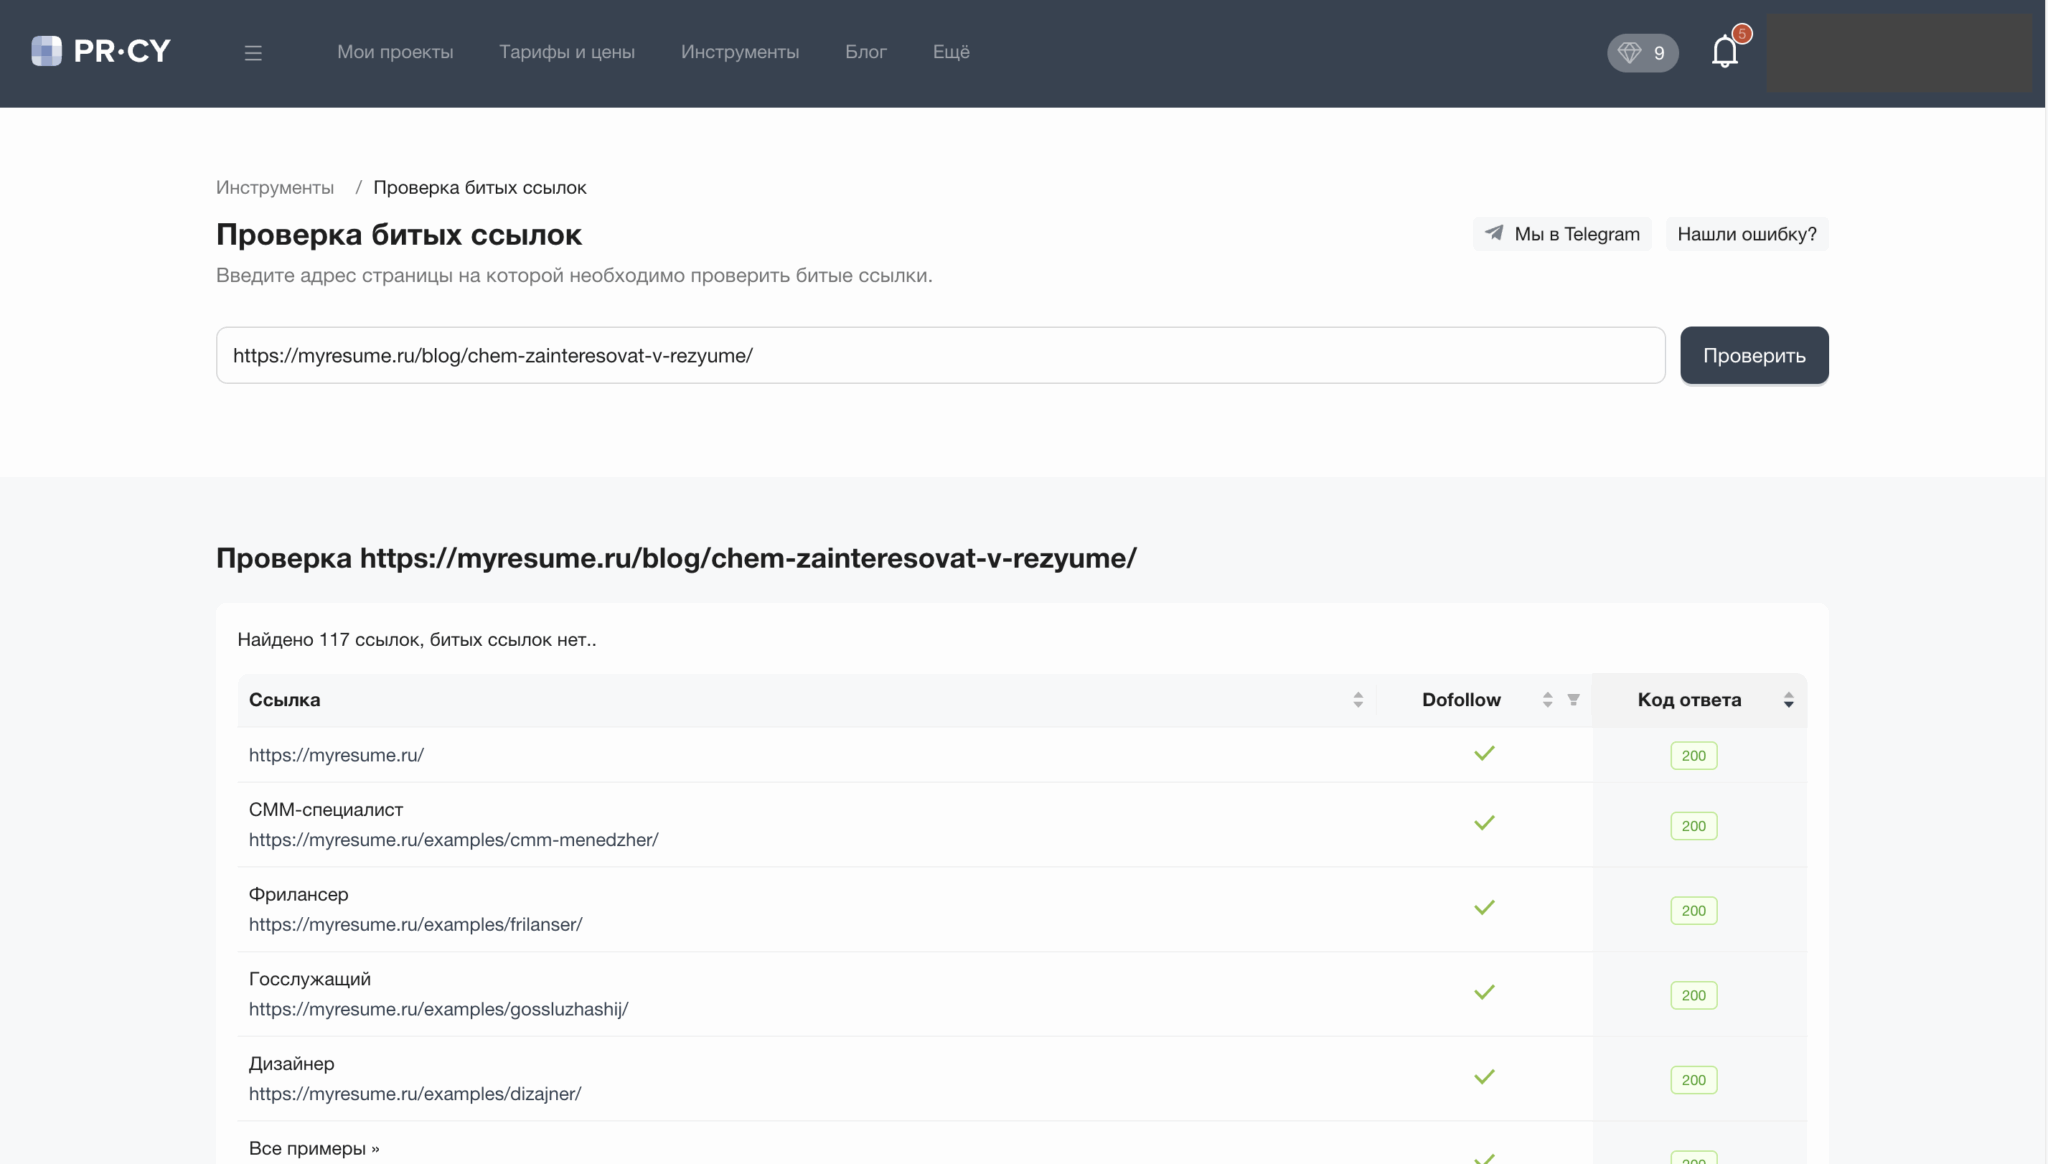
Task: Sort by Dofollow column arrows
Action: click(x=1547, y=700)
